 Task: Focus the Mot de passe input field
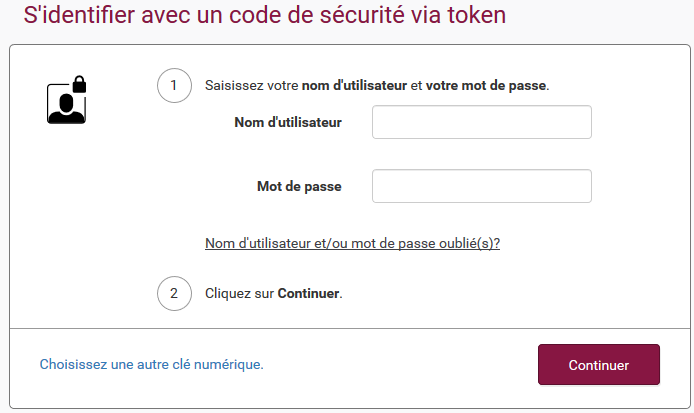tap(482, 186)
